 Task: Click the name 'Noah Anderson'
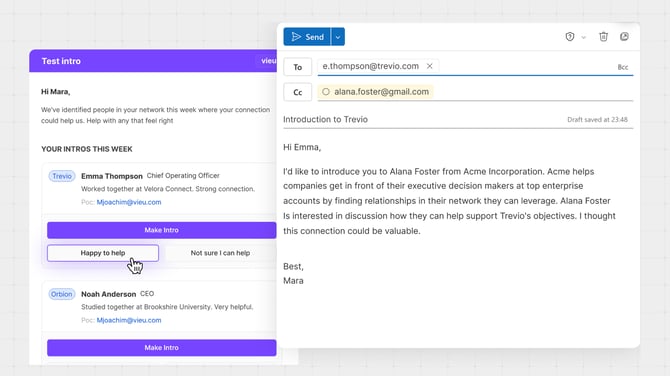[109, 294]
